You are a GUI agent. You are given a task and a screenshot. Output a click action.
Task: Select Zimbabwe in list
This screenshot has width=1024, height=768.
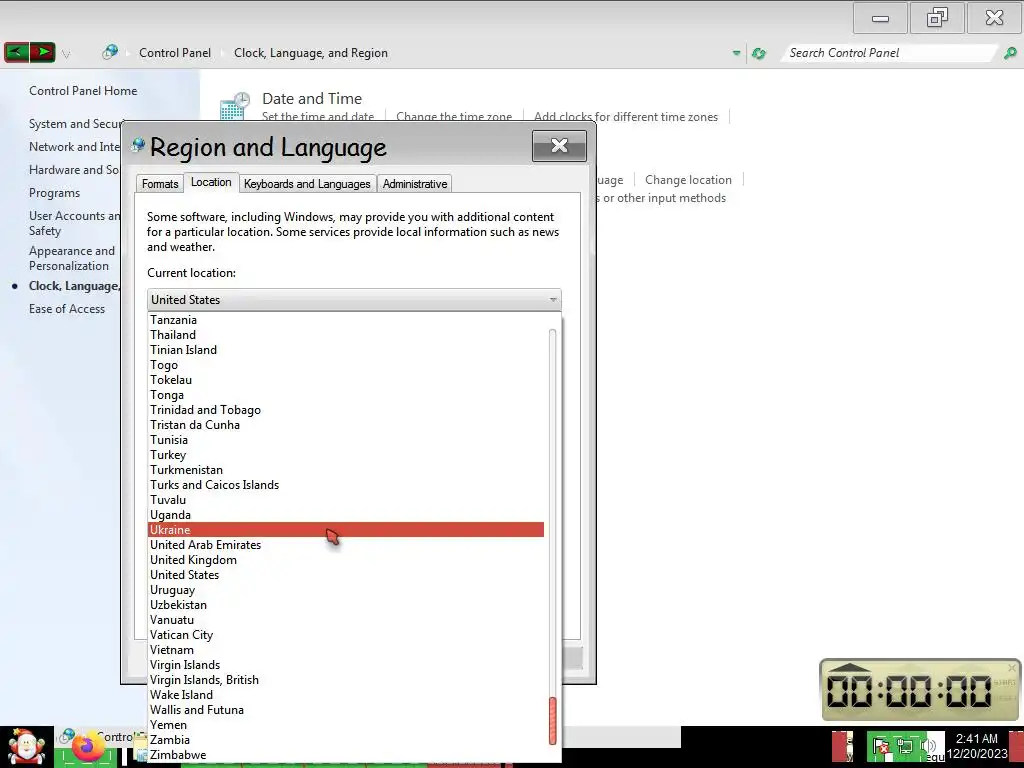point(346,755)
